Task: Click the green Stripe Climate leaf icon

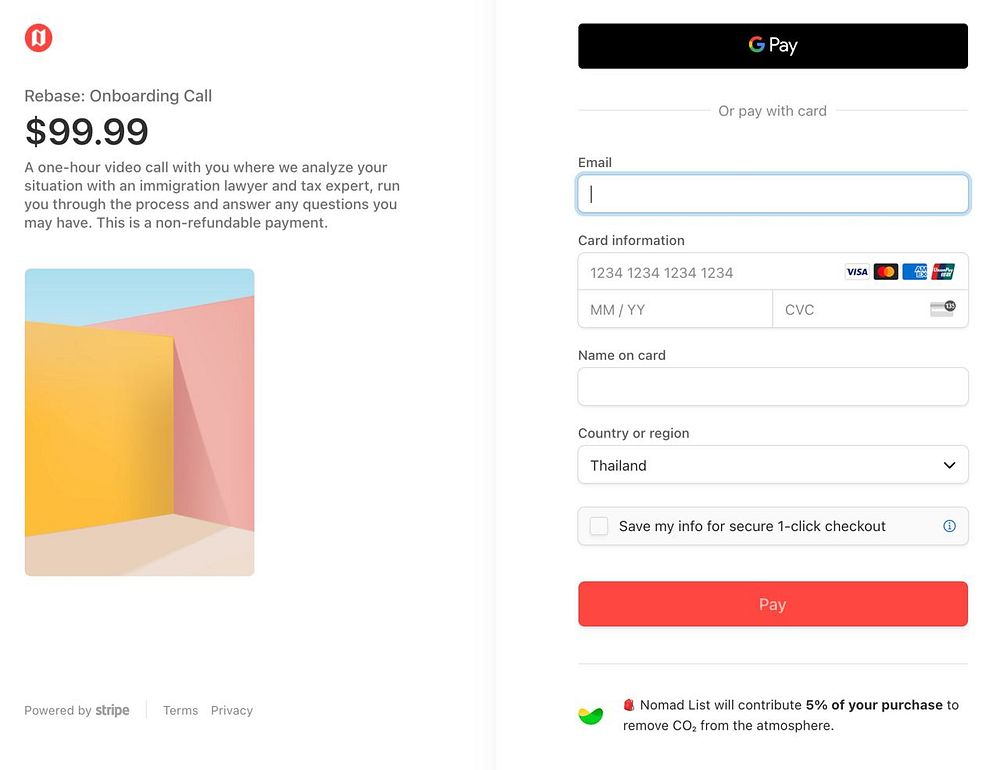Action: coord(591,715)
